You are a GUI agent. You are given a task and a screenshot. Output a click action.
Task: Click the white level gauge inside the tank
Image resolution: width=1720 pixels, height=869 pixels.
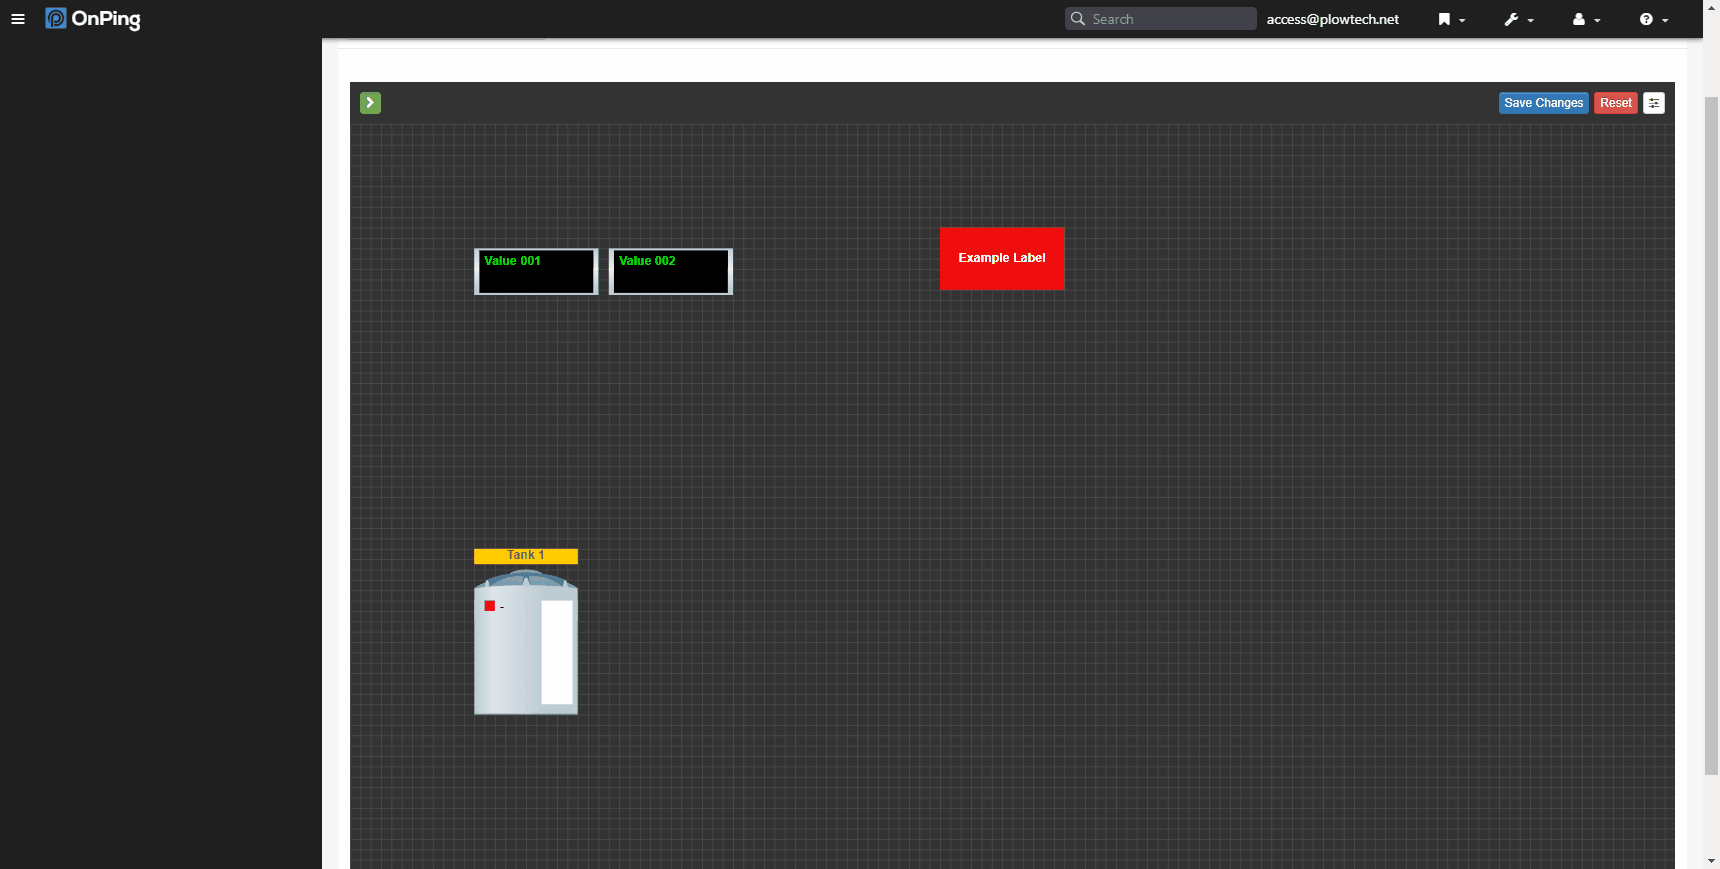557,652
